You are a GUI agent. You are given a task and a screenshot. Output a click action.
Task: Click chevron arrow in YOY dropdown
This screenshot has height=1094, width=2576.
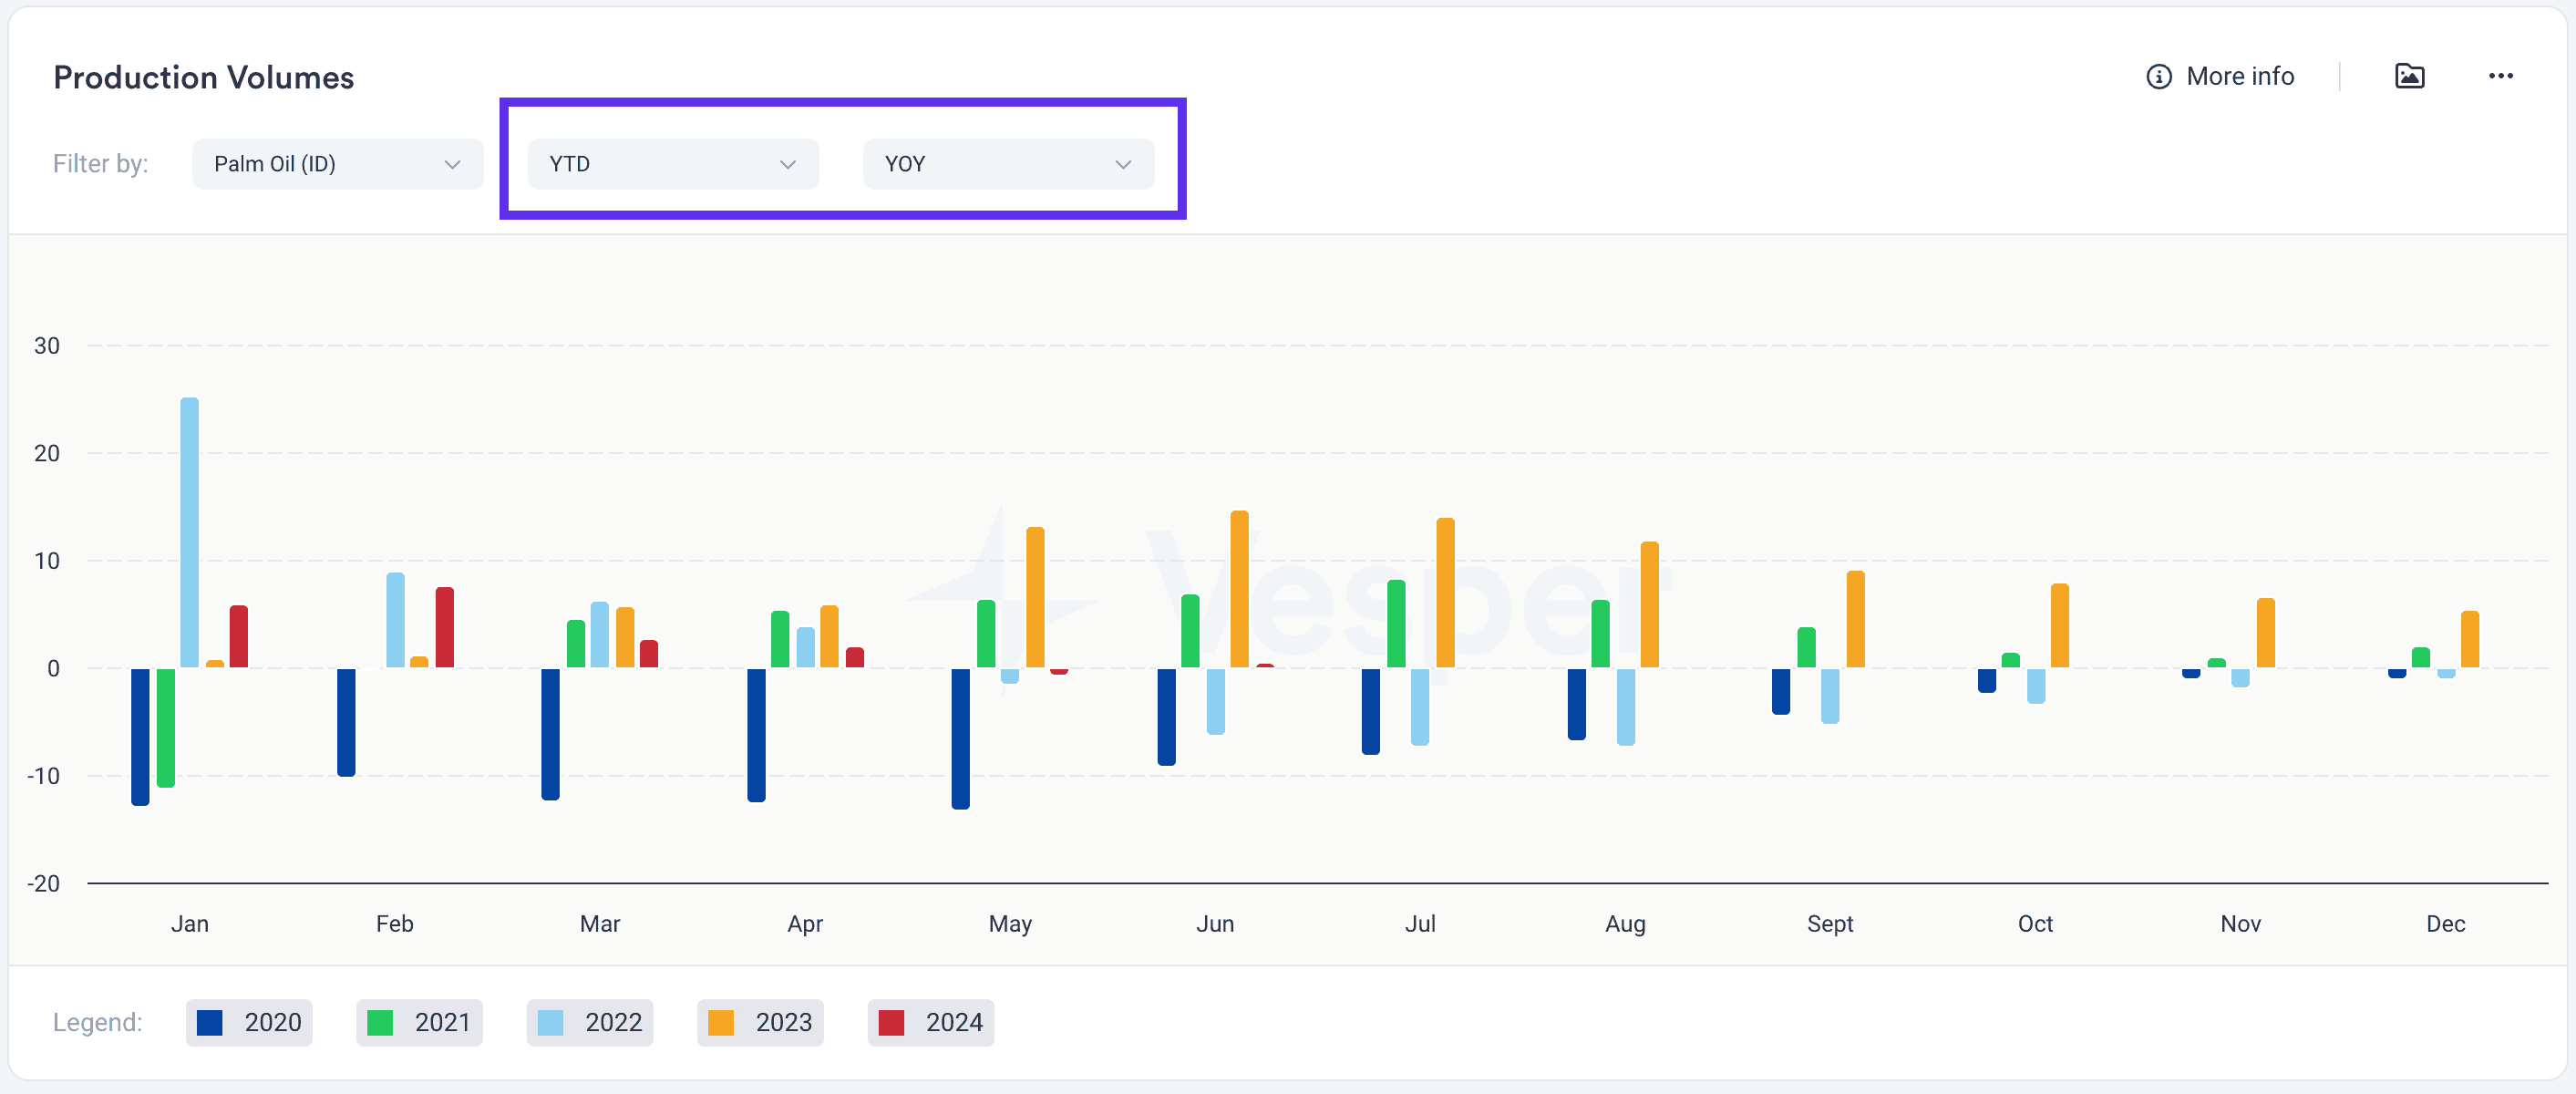coord(1123,164)
